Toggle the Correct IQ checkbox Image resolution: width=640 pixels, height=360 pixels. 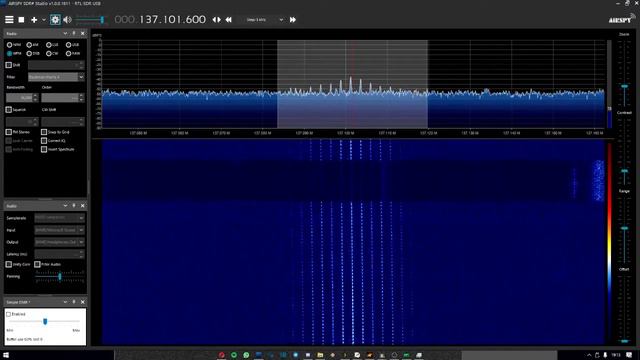pyautogui.click(x=44, y=141)
